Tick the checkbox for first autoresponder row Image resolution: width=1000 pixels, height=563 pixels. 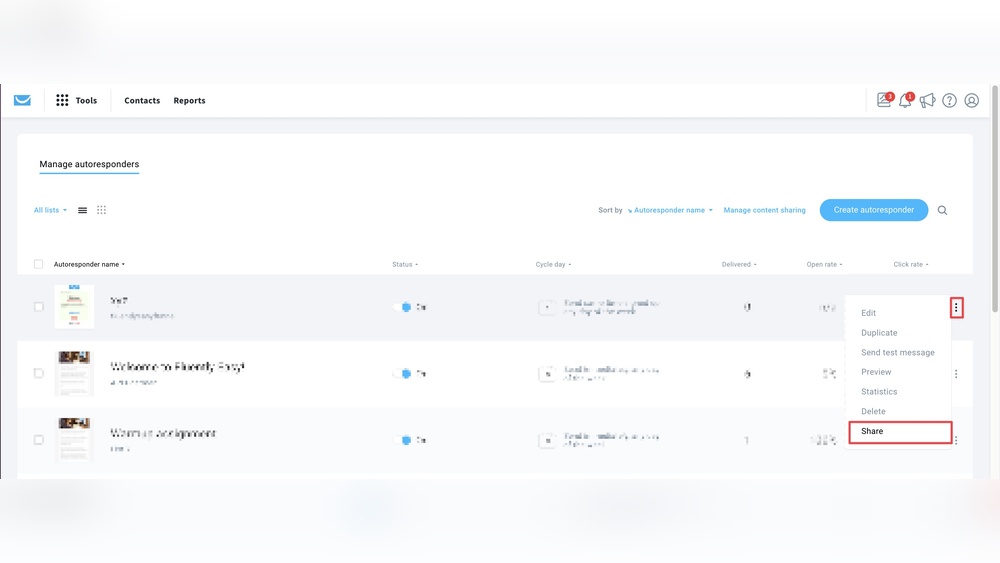coord(39,307)
